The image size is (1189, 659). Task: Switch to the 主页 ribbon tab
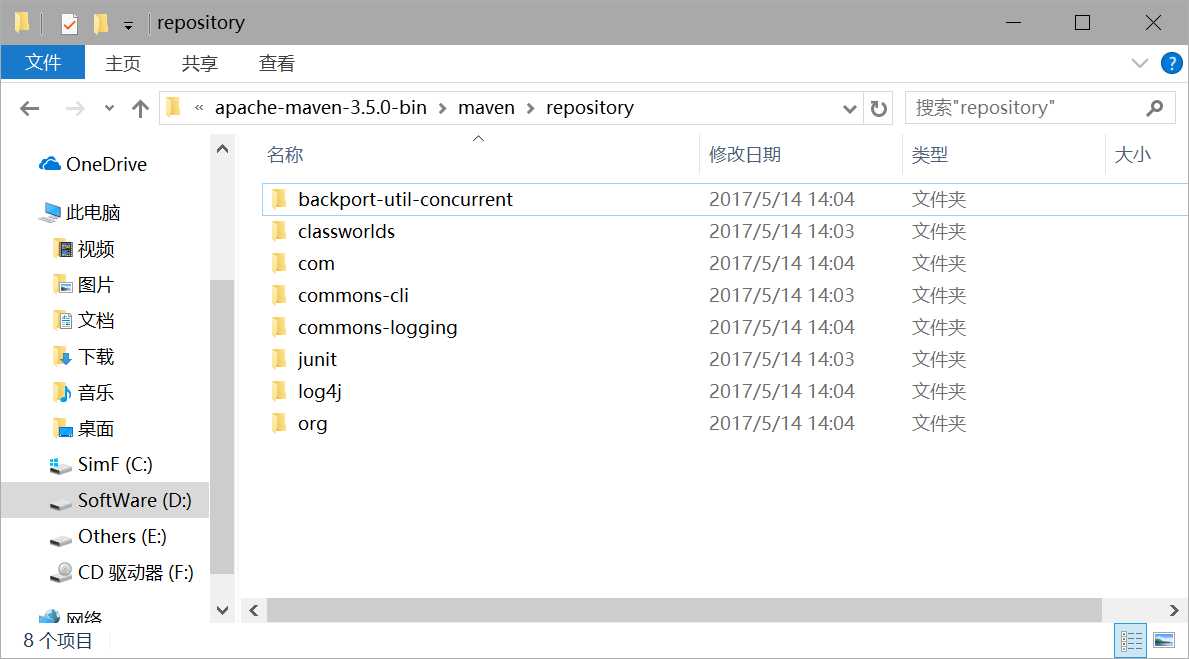coord(123,63)
